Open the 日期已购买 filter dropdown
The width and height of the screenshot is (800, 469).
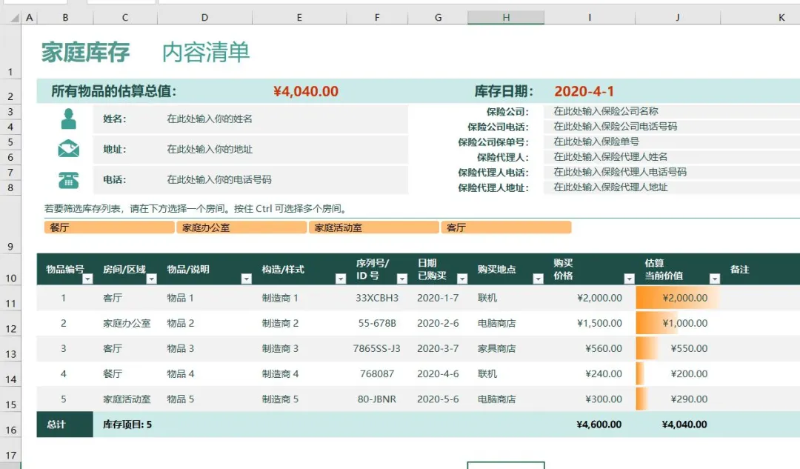click(x=461, y=279)
